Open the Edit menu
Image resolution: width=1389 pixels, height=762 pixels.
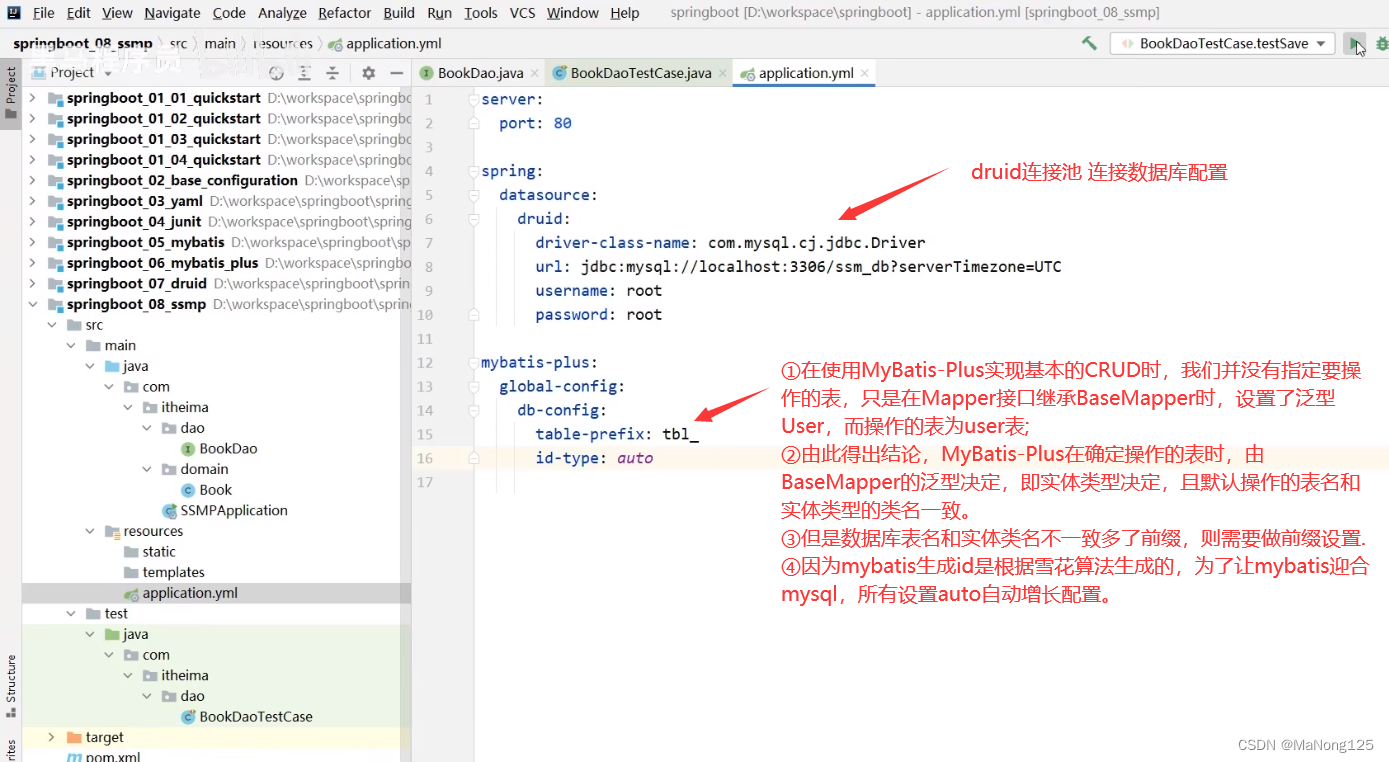click(79, 13)
